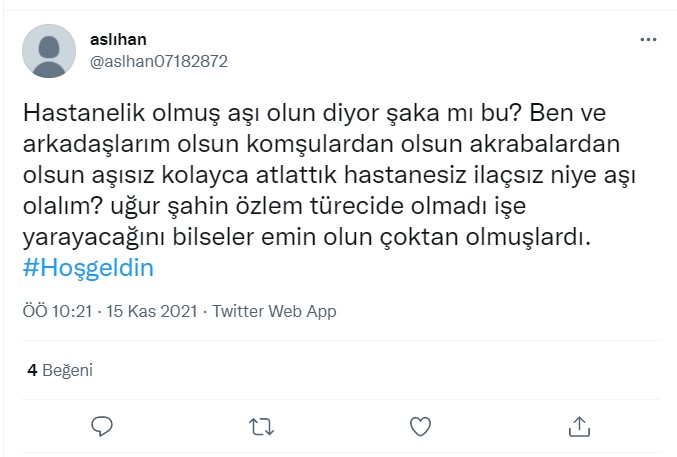This screenshot has height=457, width=677.
Task: Click the handle @aslhan07182872
Action: click(159, 61)
